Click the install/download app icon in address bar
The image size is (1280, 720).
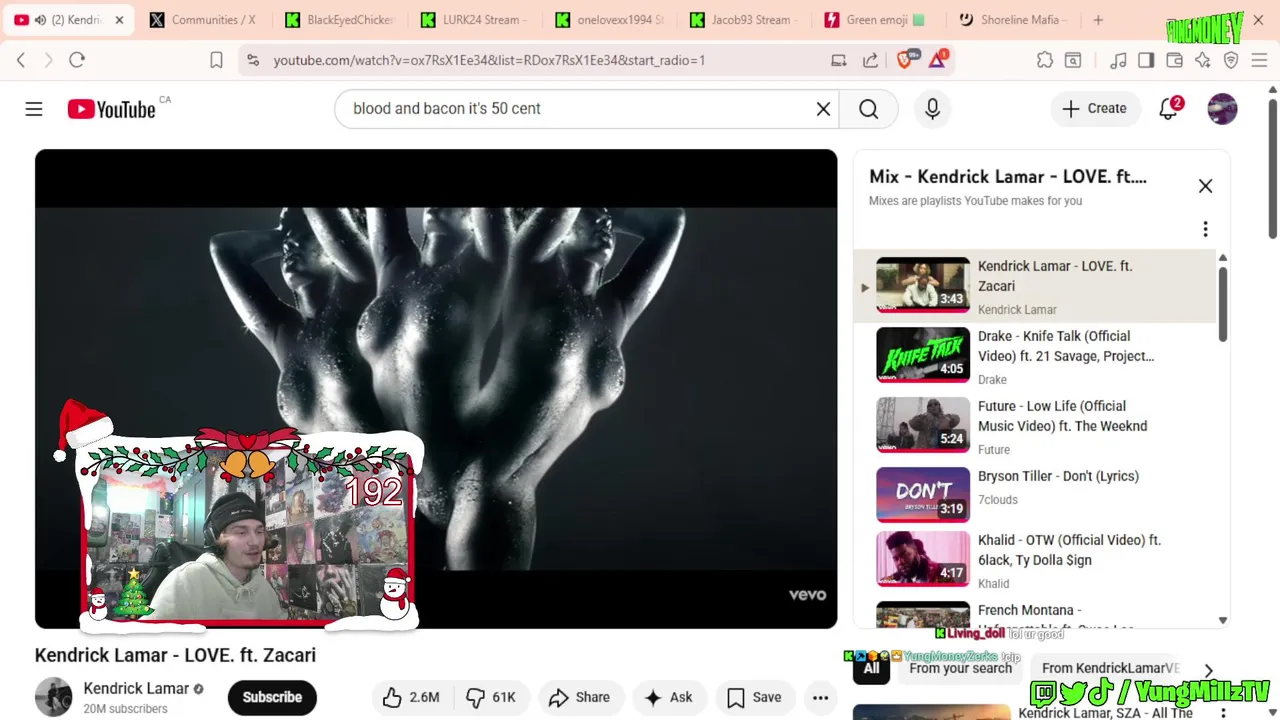[x=839, y=60]
